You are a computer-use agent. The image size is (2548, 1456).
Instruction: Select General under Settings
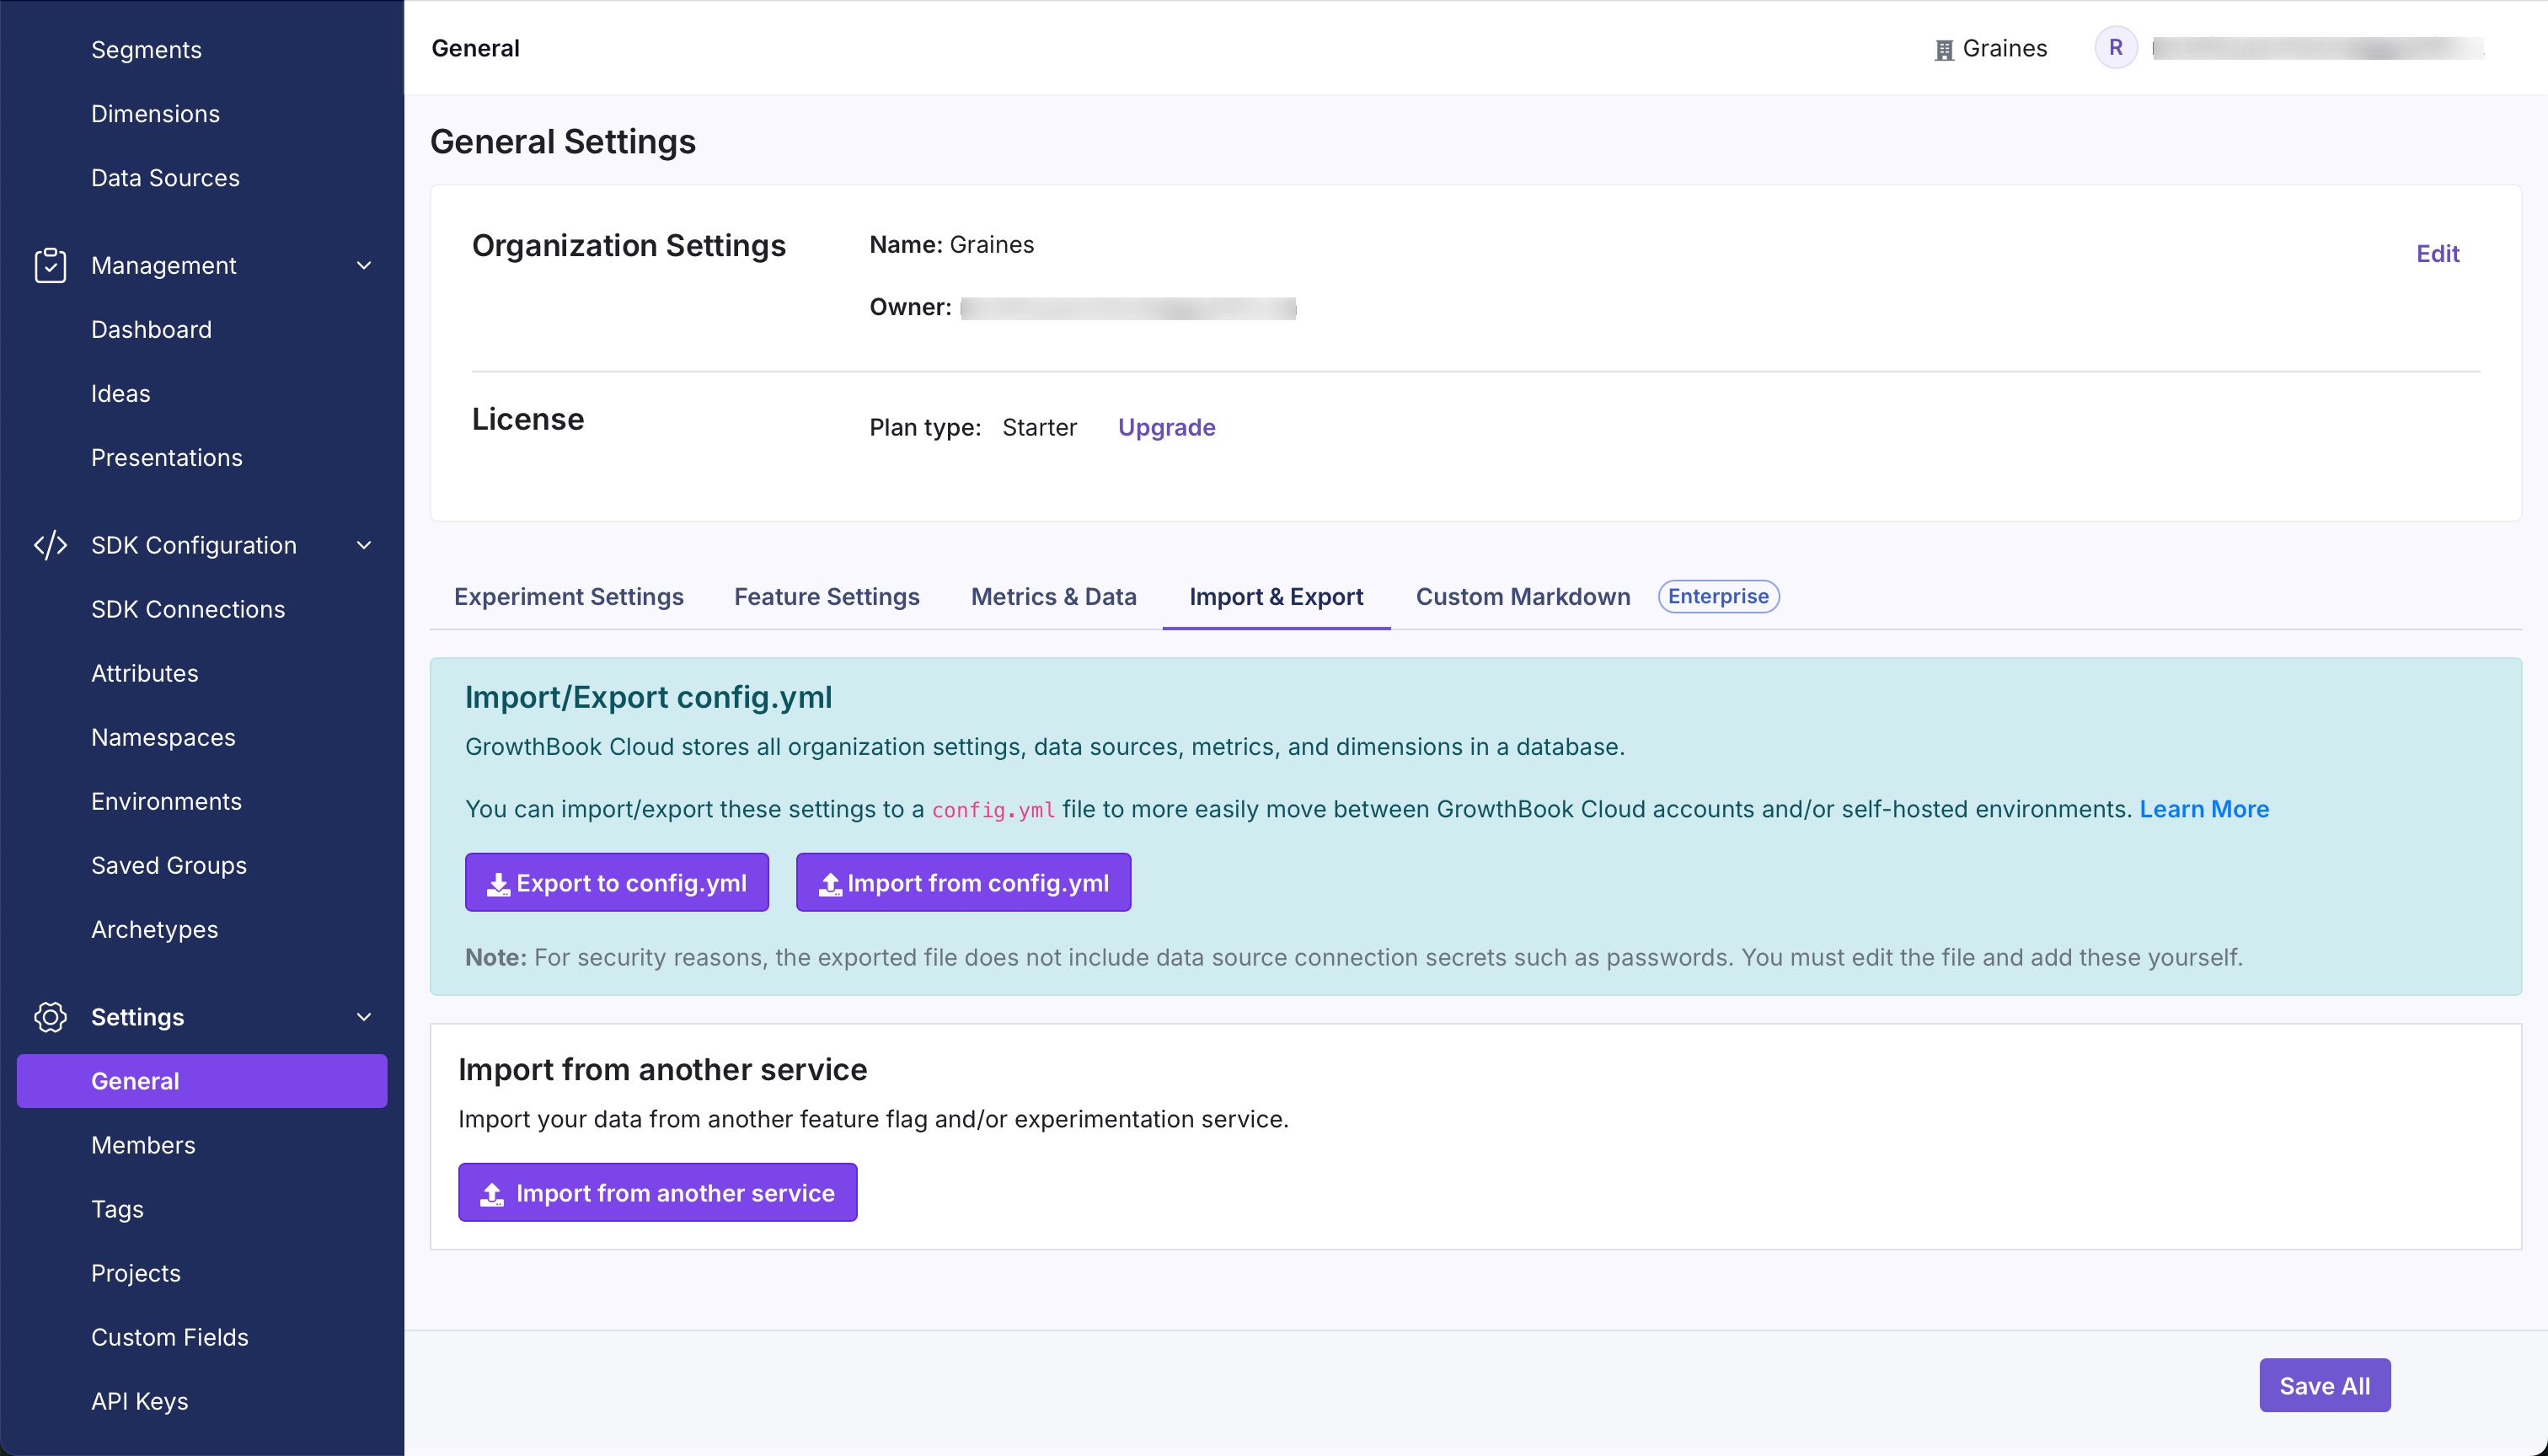pyautogui.click(x=202, y=1081)
